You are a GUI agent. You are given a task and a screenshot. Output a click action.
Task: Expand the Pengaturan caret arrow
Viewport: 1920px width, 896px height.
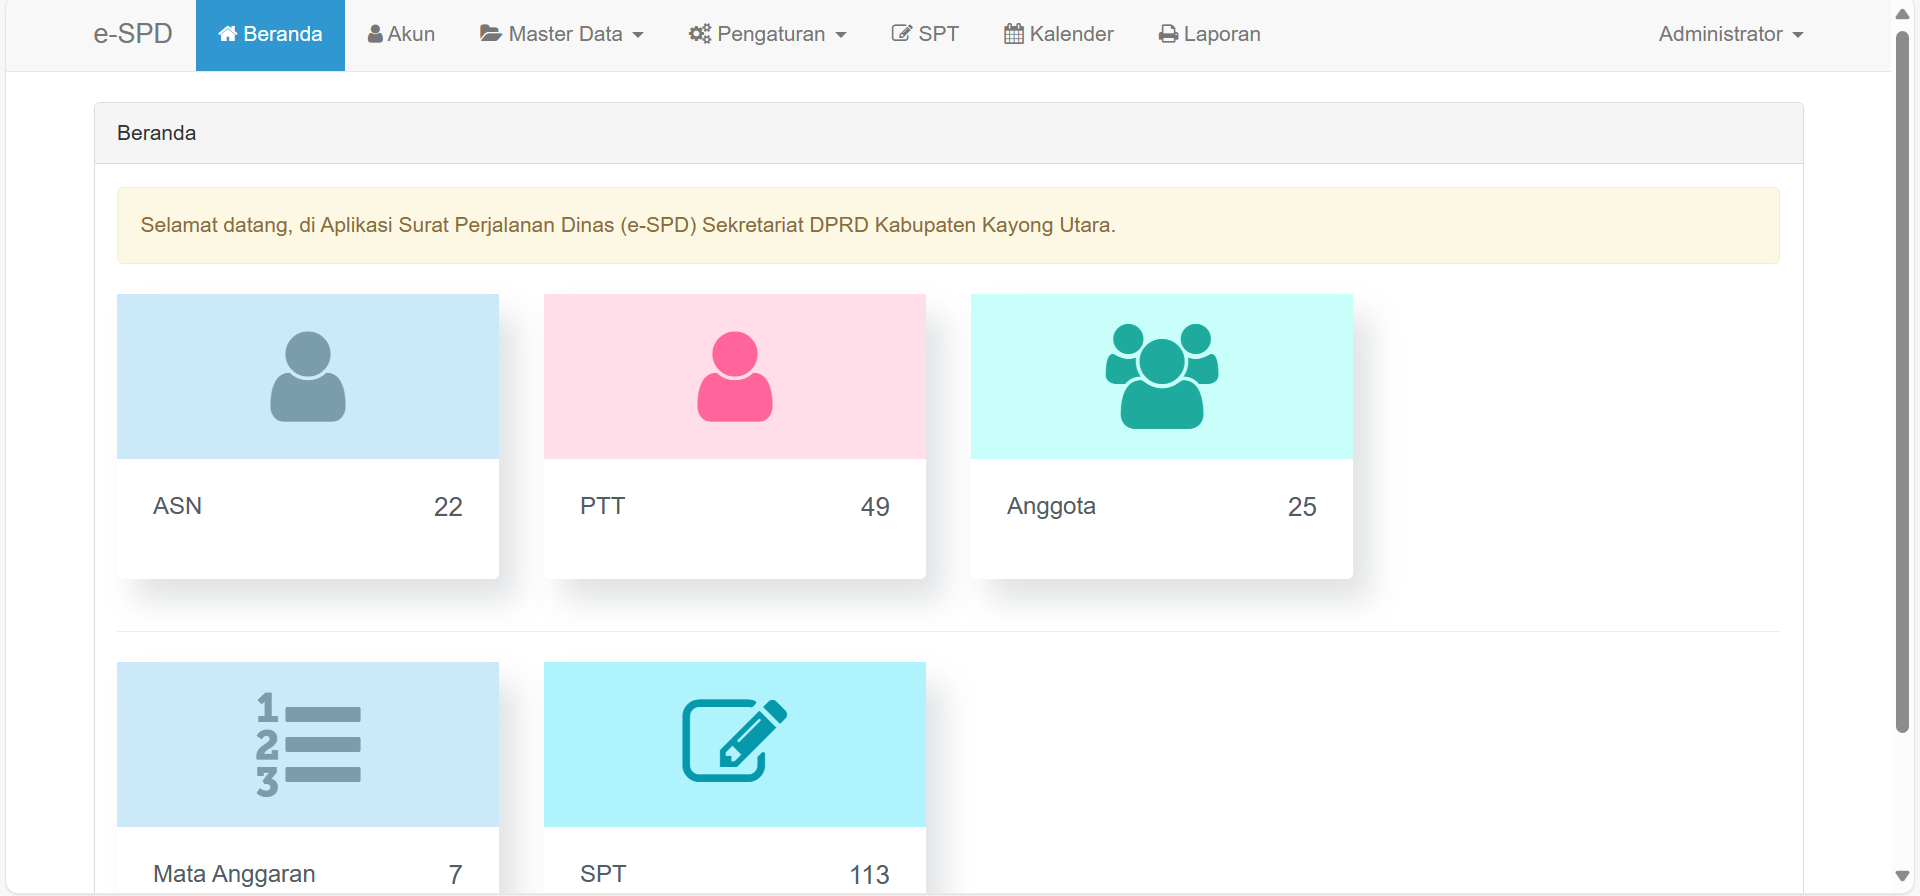841,35
